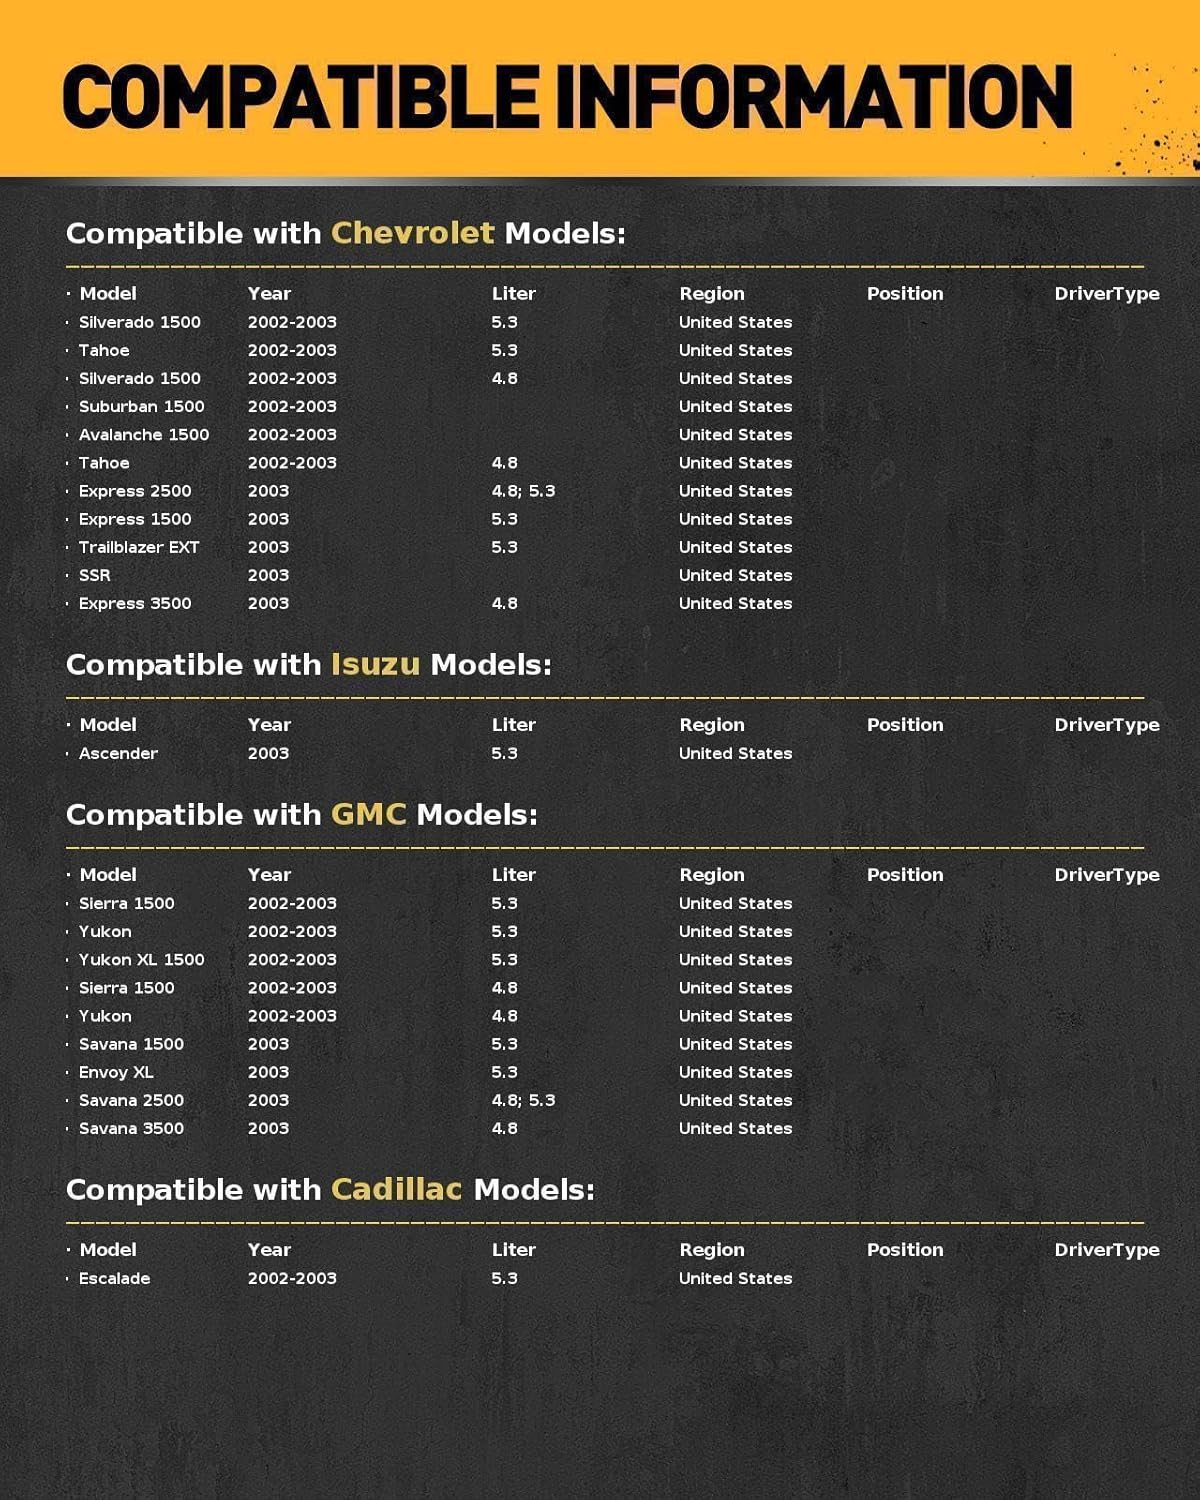Click the 5.3 liter value for Ascender
1200x1500 pixels.
(504, 753)
